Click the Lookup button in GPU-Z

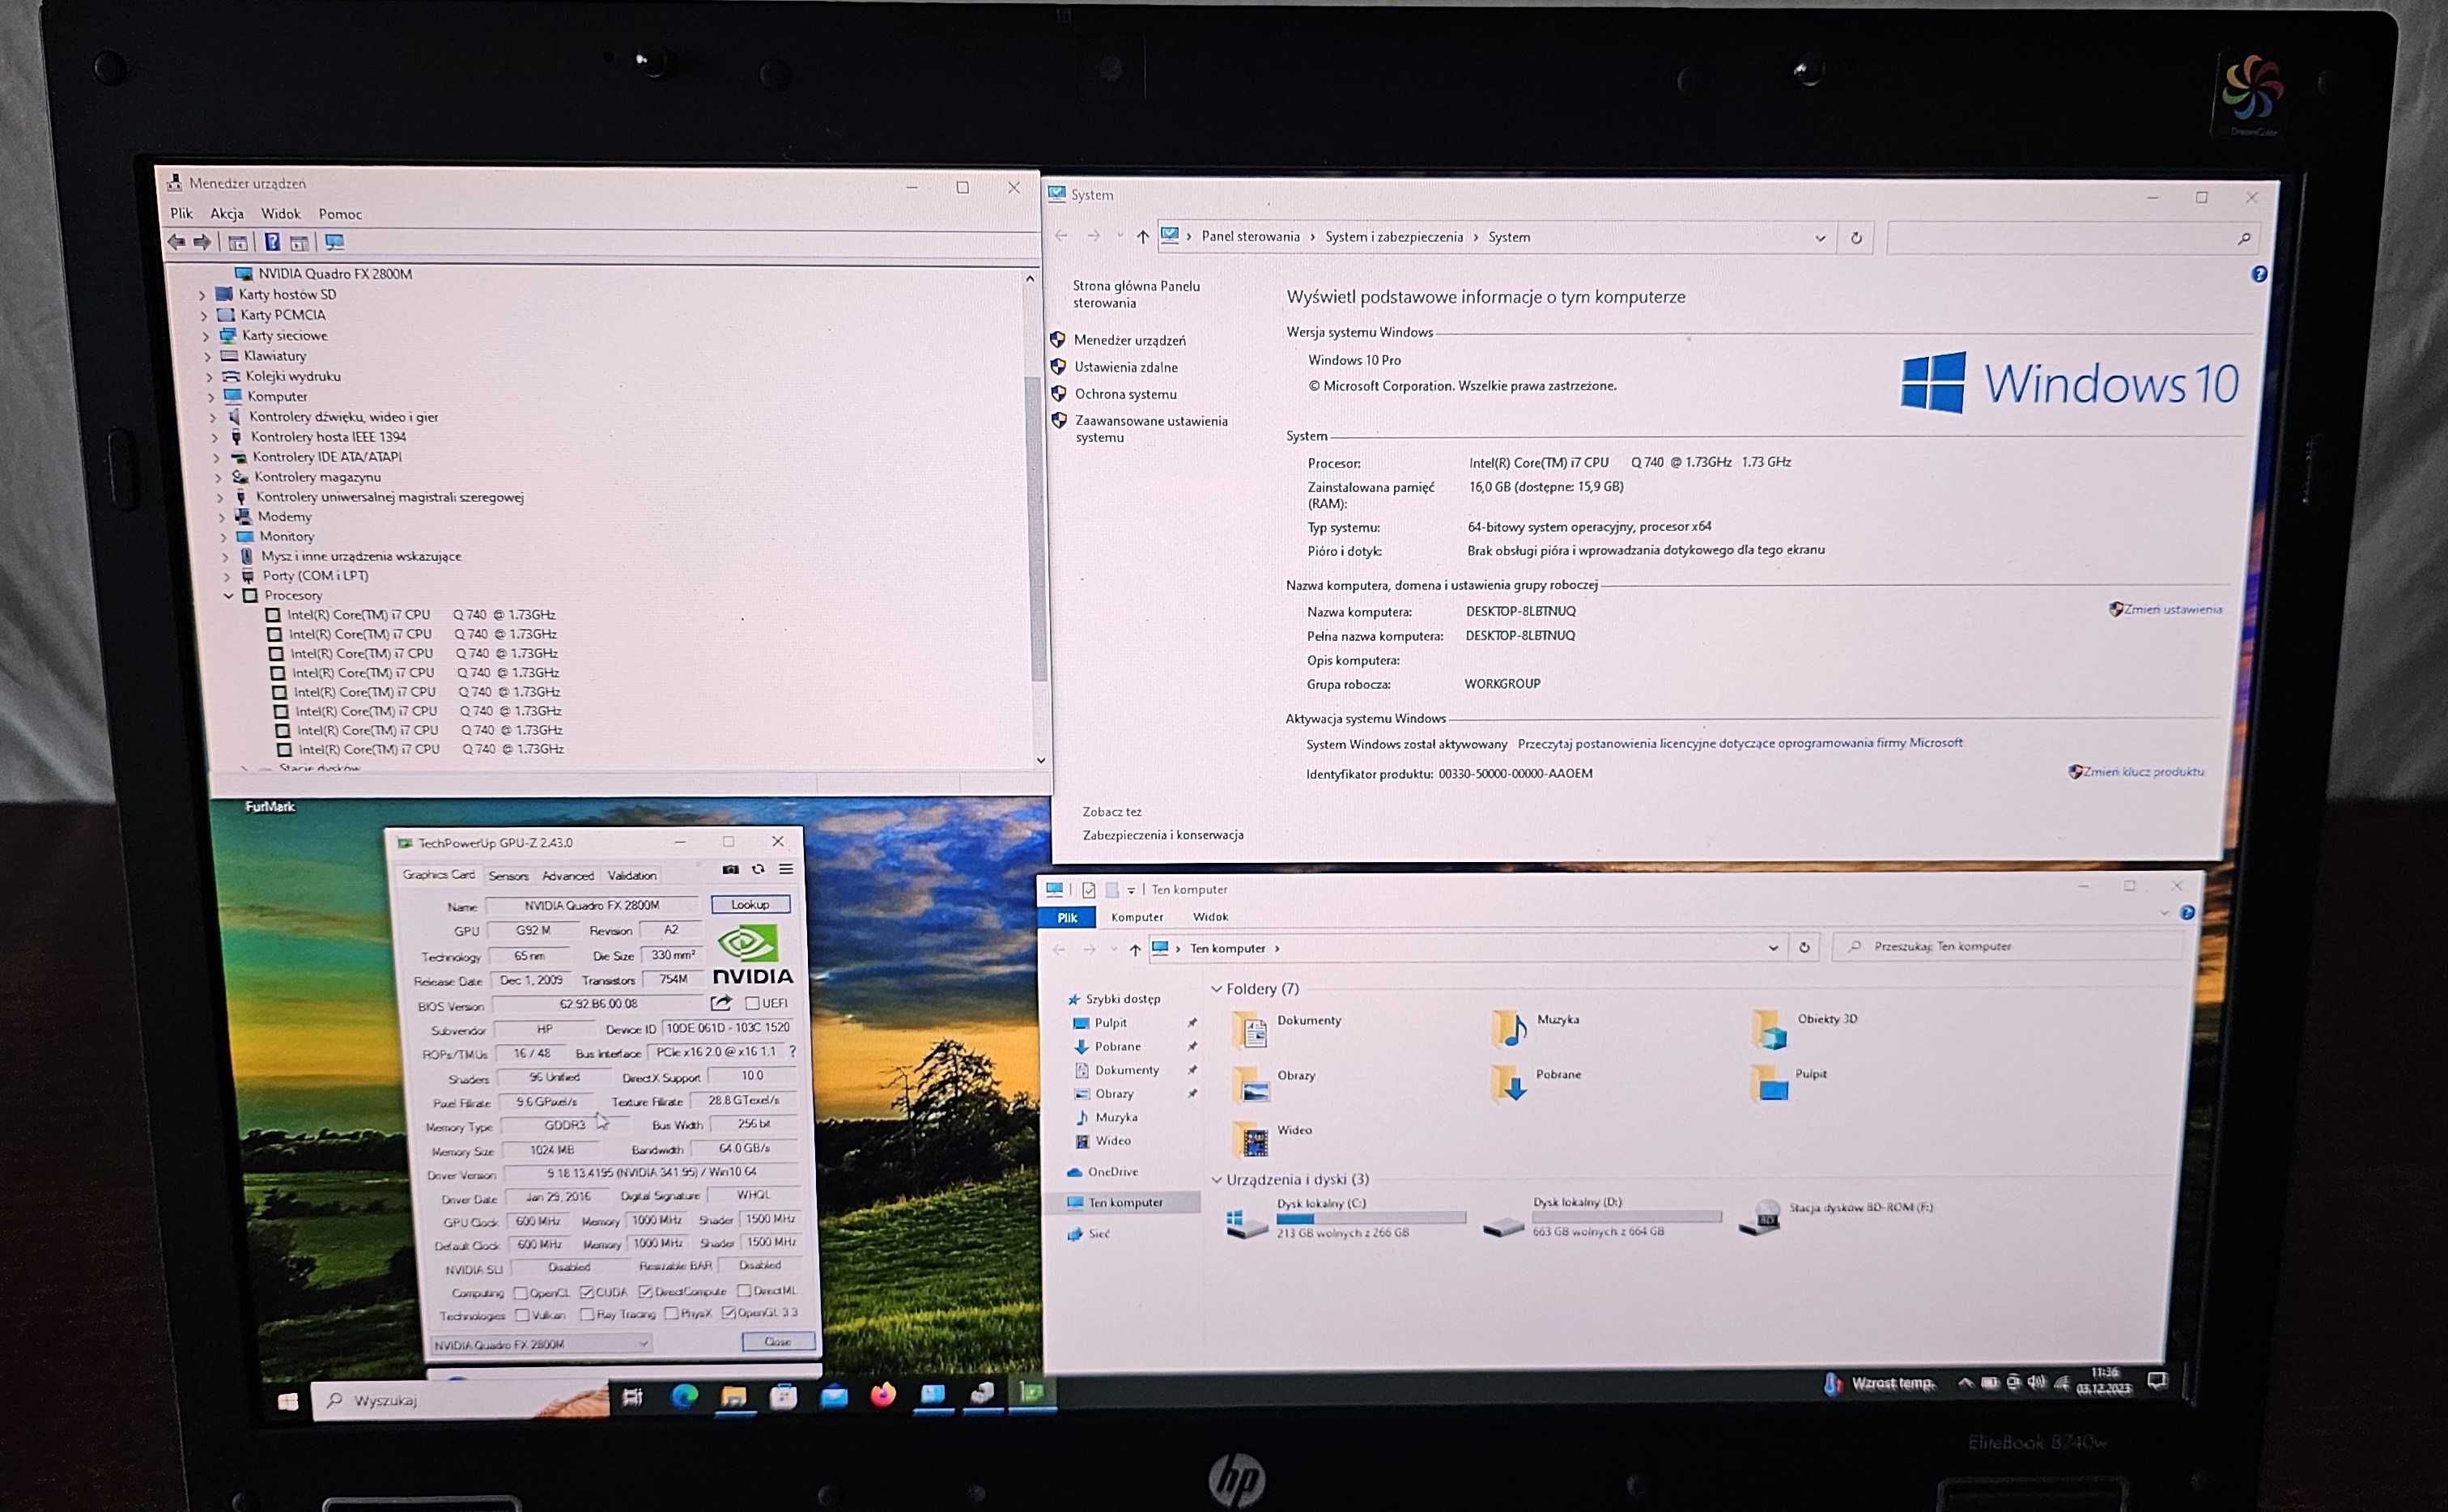[x=750, y=904]
